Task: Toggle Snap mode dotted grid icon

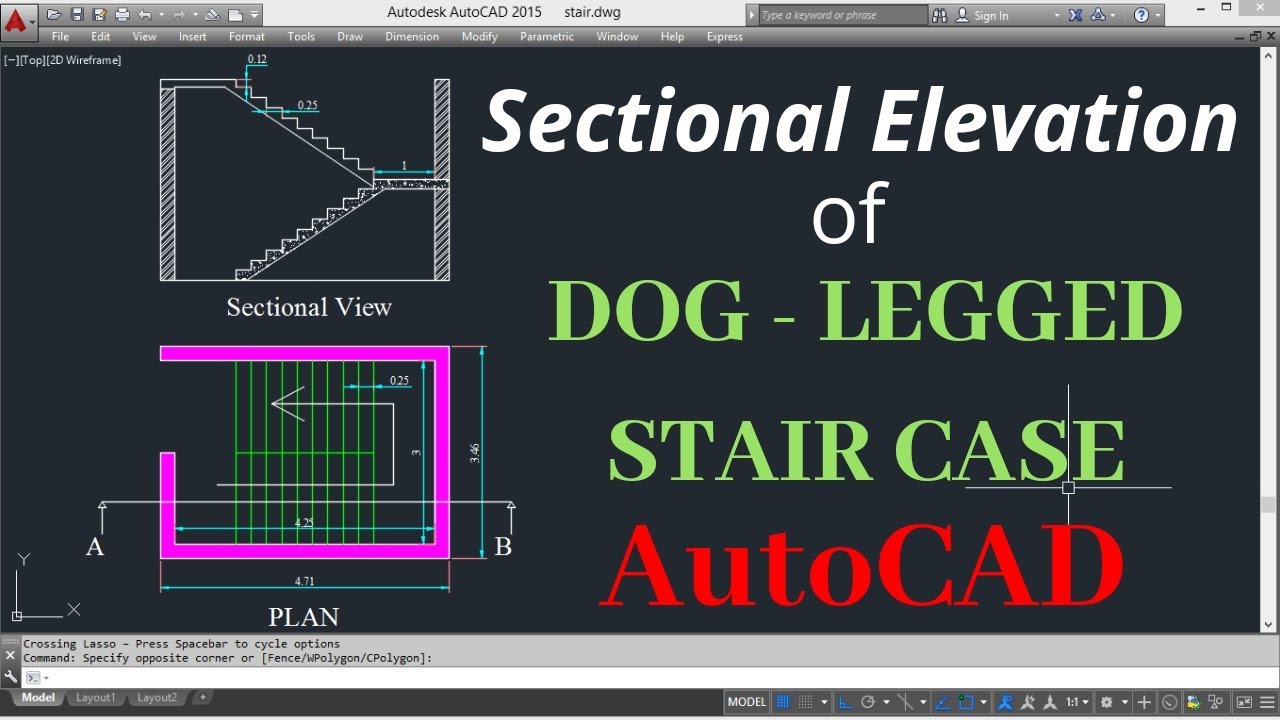Action: (806, 702)
